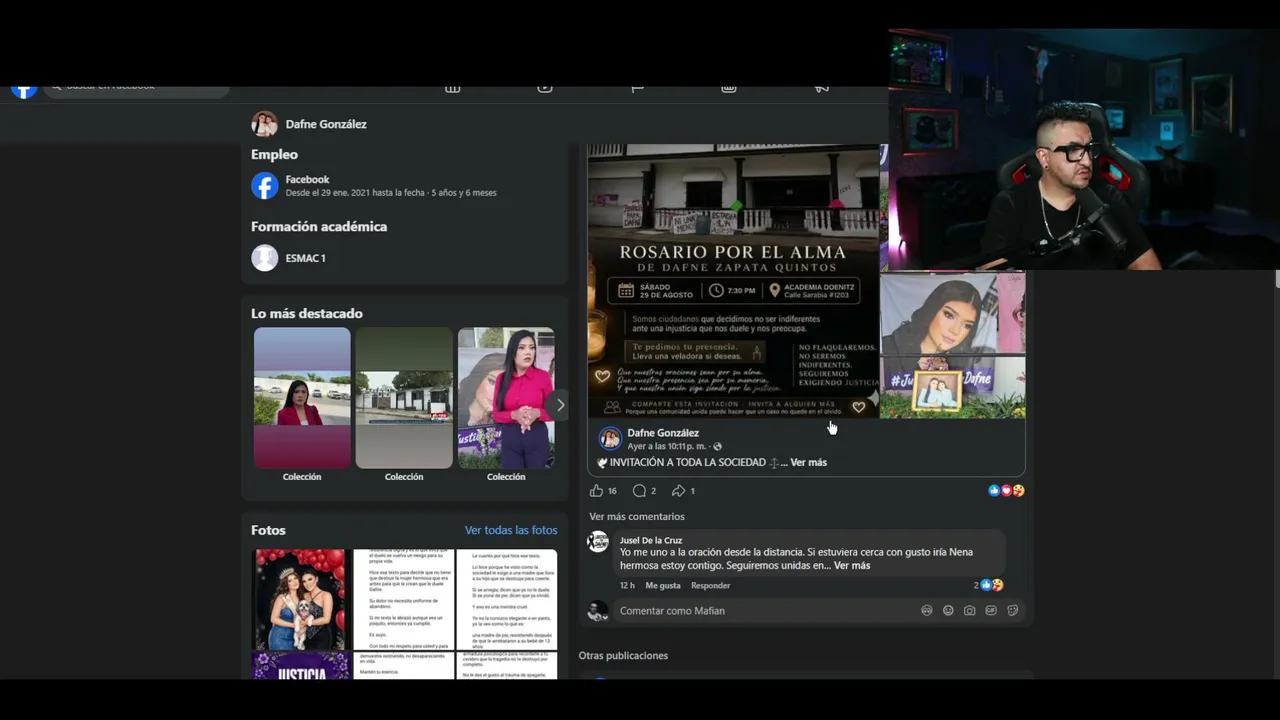Click the Formación académica heading

319,226
